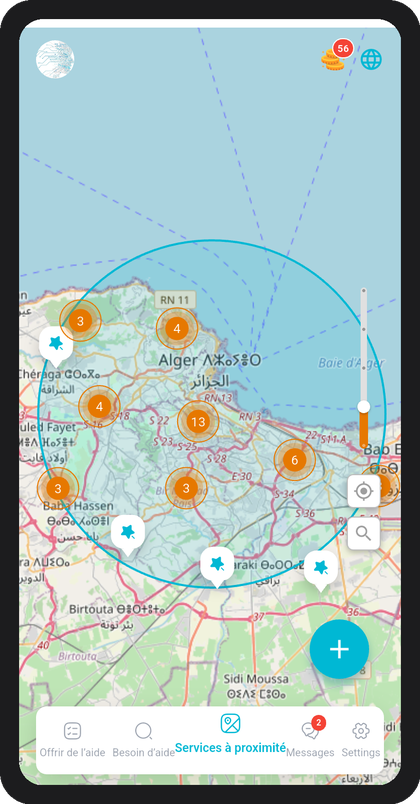Switch to Offrir de l'aide tab
Viewport: 420px width, 804px height.
tap(72, 740)
